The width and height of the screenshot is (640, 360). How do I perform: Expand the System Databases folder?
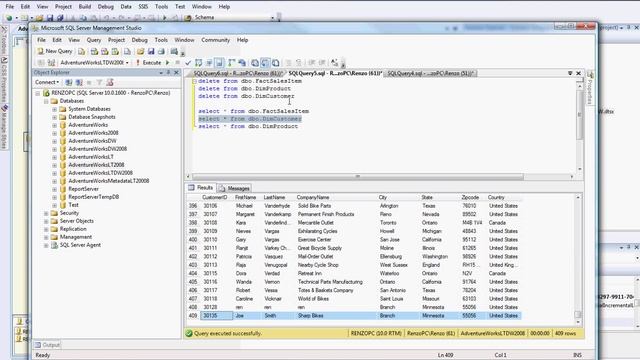(x=54, y=109)
